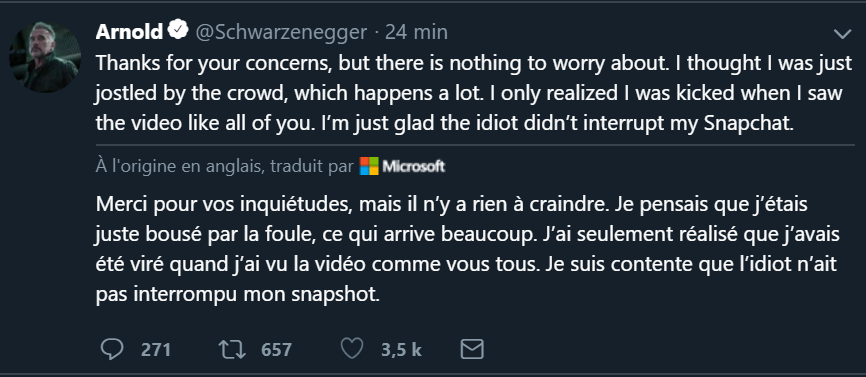Like the tweet with heart icon
The image size is (866, 377).
coord(351,349)
